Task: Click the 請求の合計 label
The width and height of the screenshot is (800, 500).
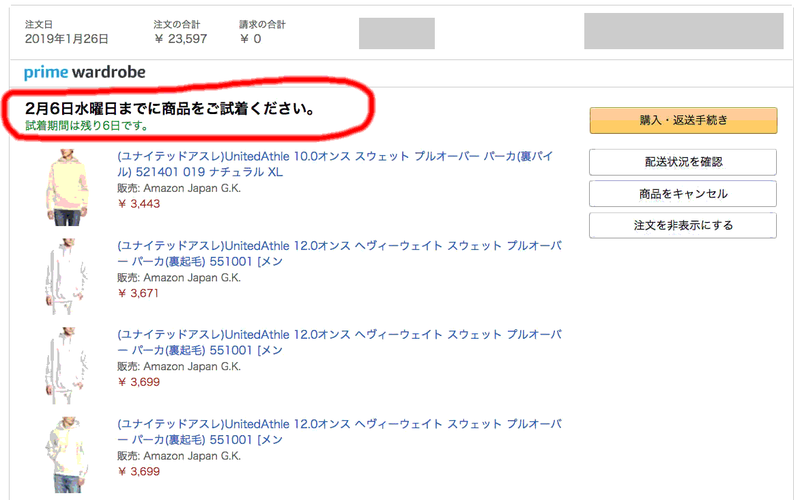Action: coord(262,24)
